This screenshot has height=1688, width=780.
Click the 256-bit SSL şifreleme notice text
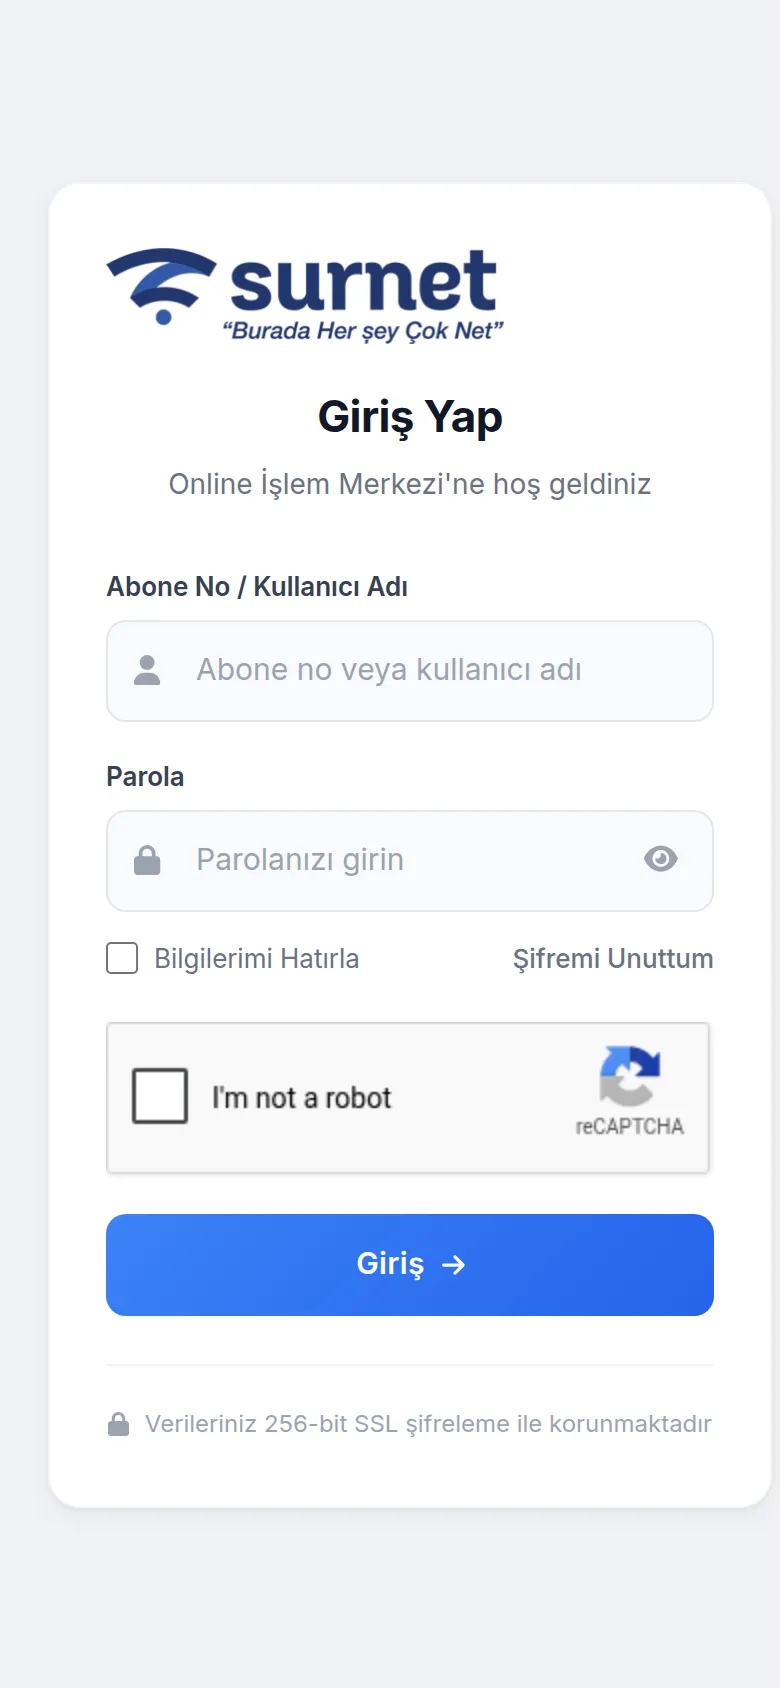tap(428, 1424)
